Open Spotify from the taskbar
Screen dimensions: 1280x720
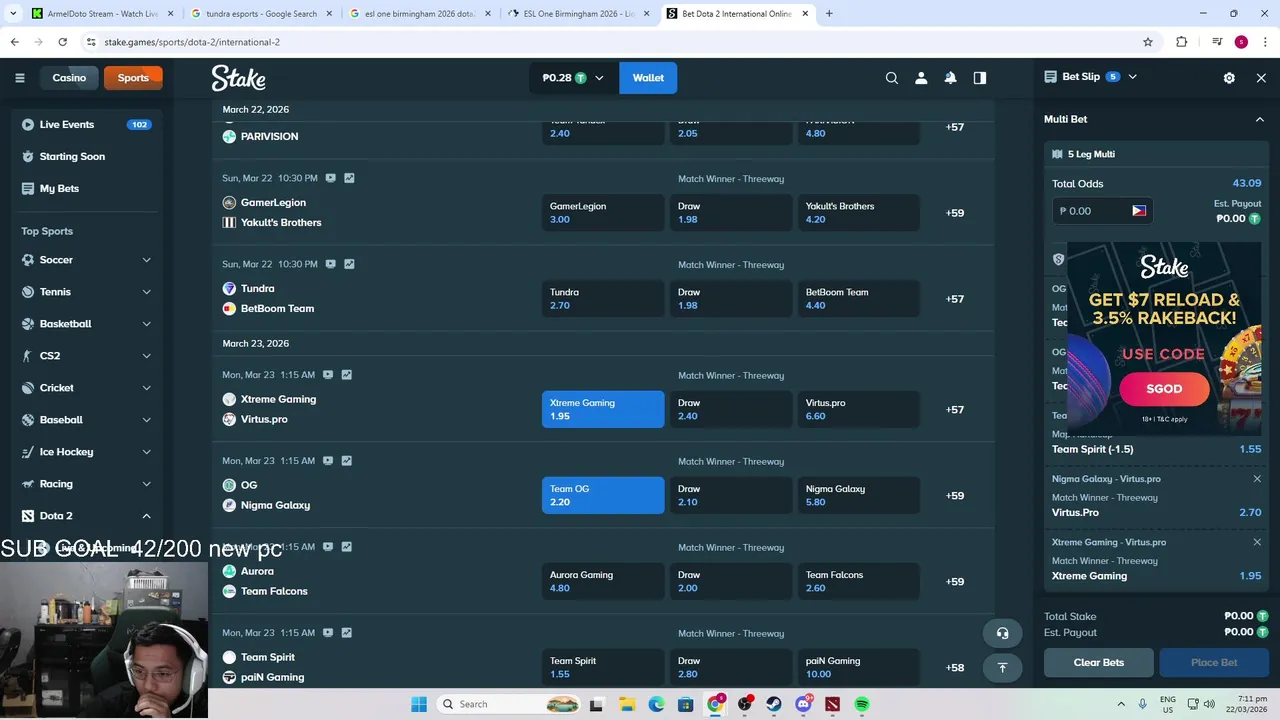click(x=862, y=704)
